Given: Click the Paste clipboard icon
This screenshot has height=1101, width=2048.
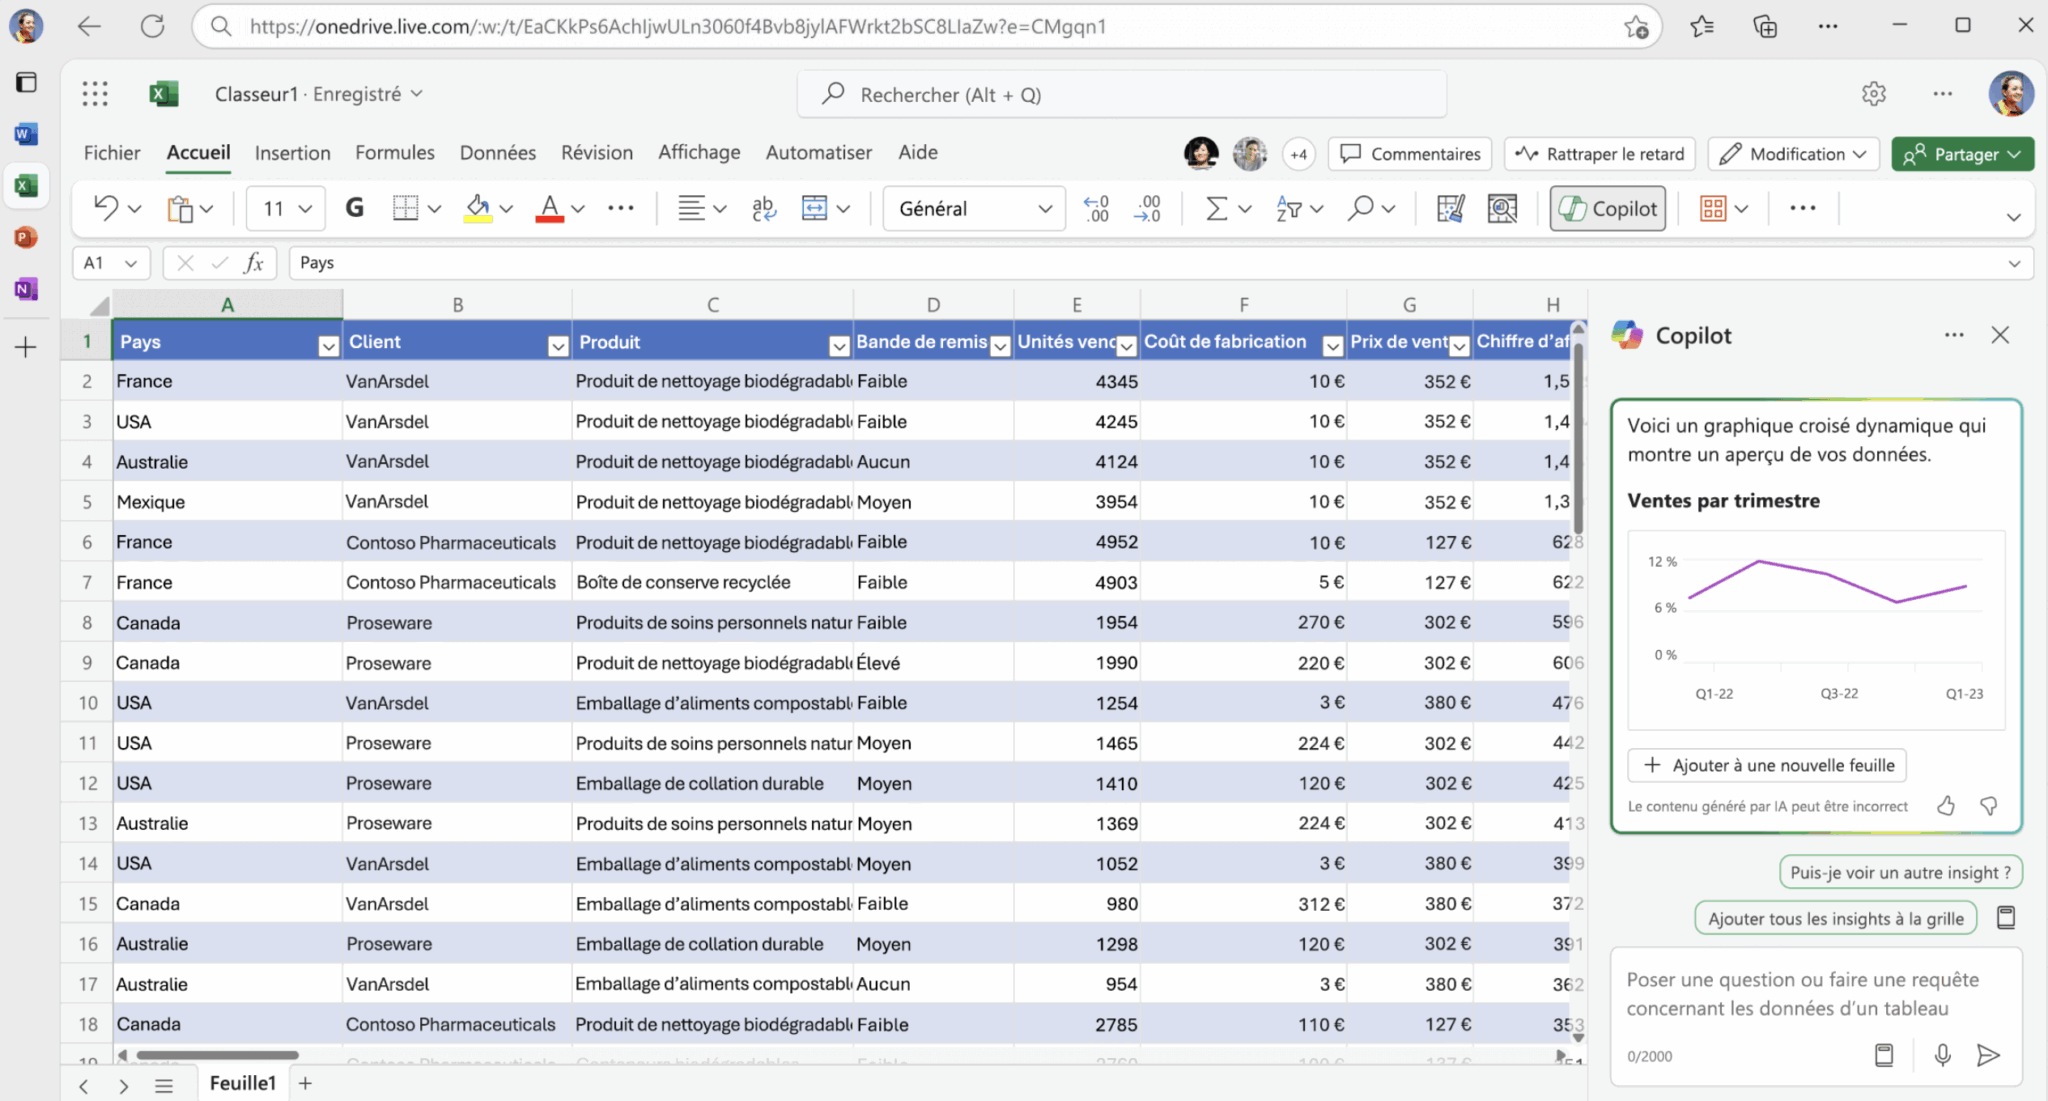Looking at the screenshot, I should pos(179,208).
